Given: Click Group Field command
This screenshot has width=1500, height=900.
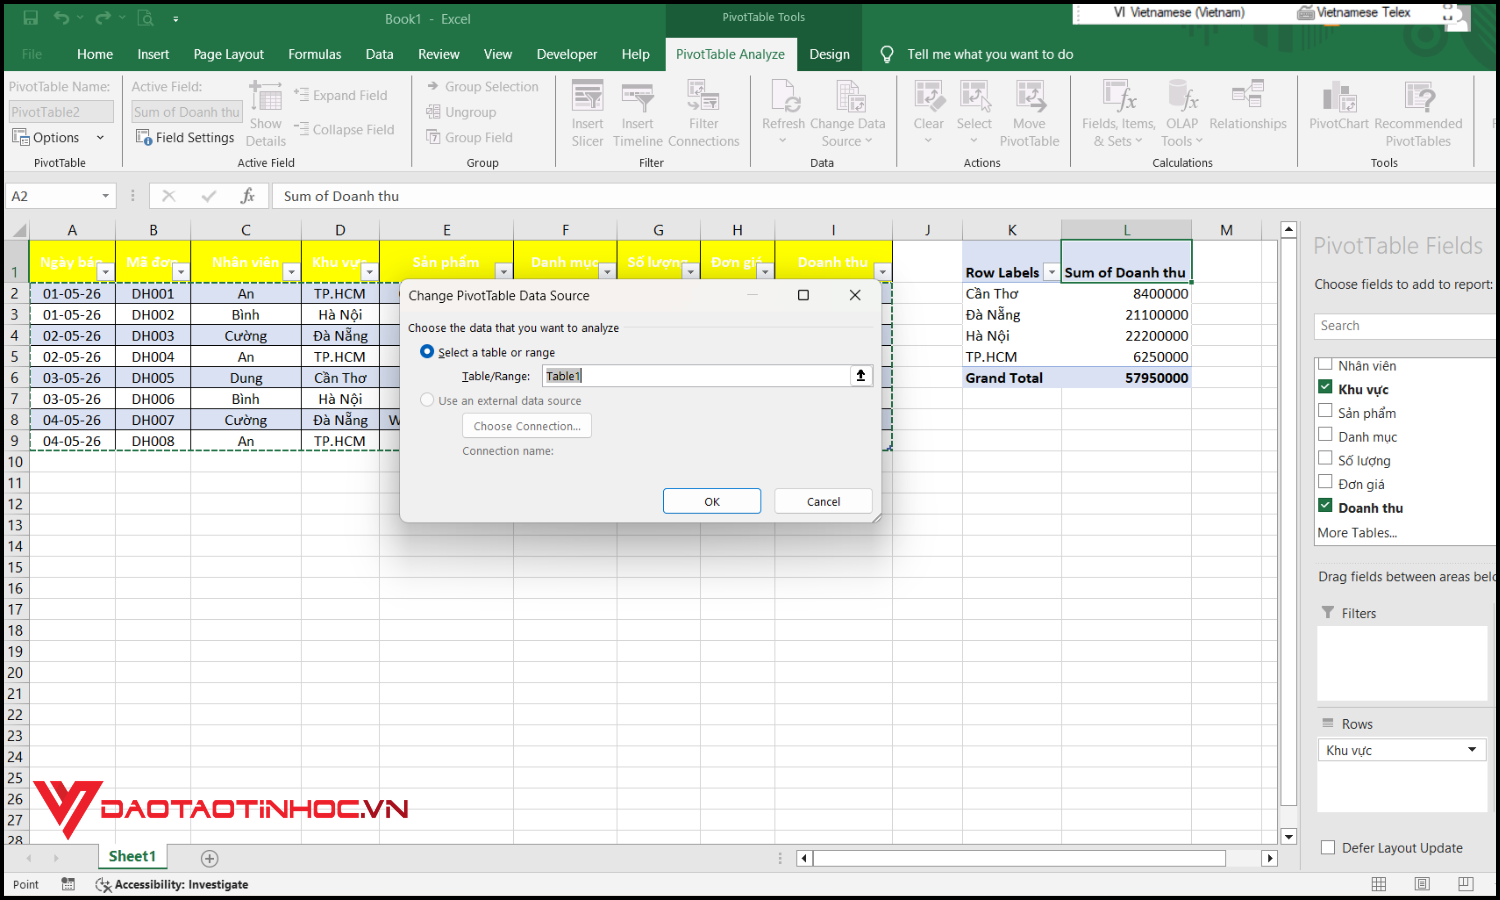Looking at the screenshot, I should 469,137.
